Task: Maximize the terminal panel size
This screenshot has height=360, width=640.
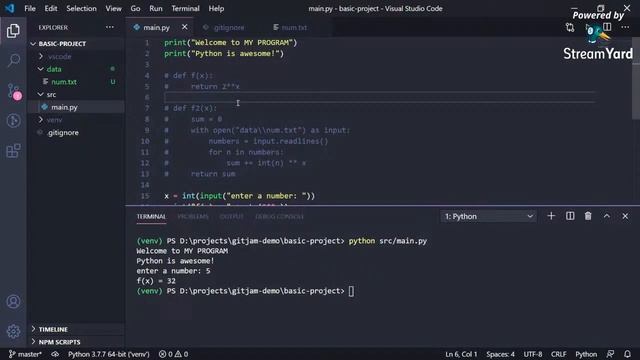Action: coord(607,216)
